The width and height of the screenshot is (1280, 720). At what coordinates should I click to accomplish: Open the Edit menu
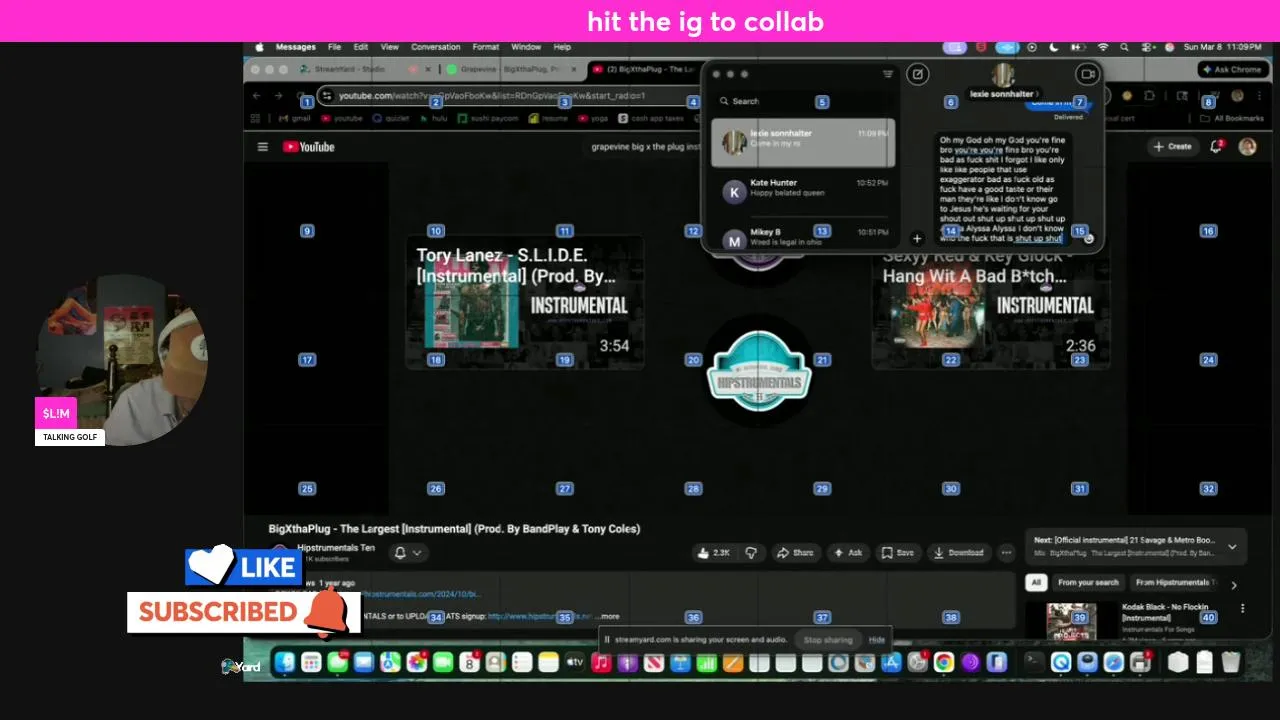point(360,47)
